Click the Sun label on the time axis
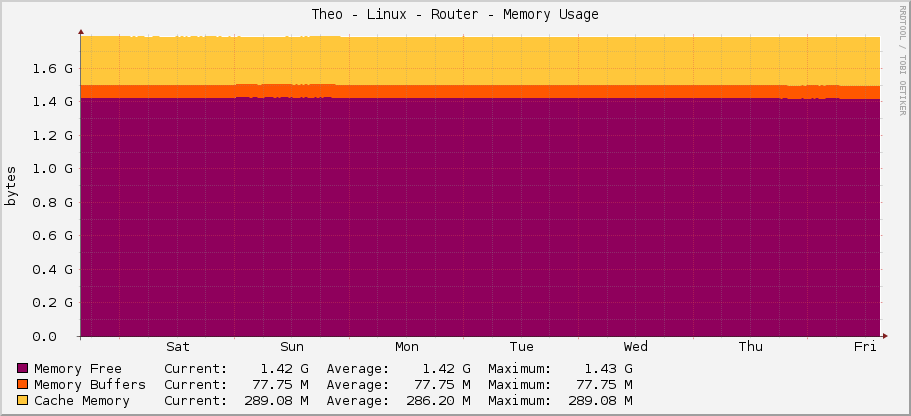Image resolution: width=911 pixels, height=416 pixels. [x=292, y=347]
